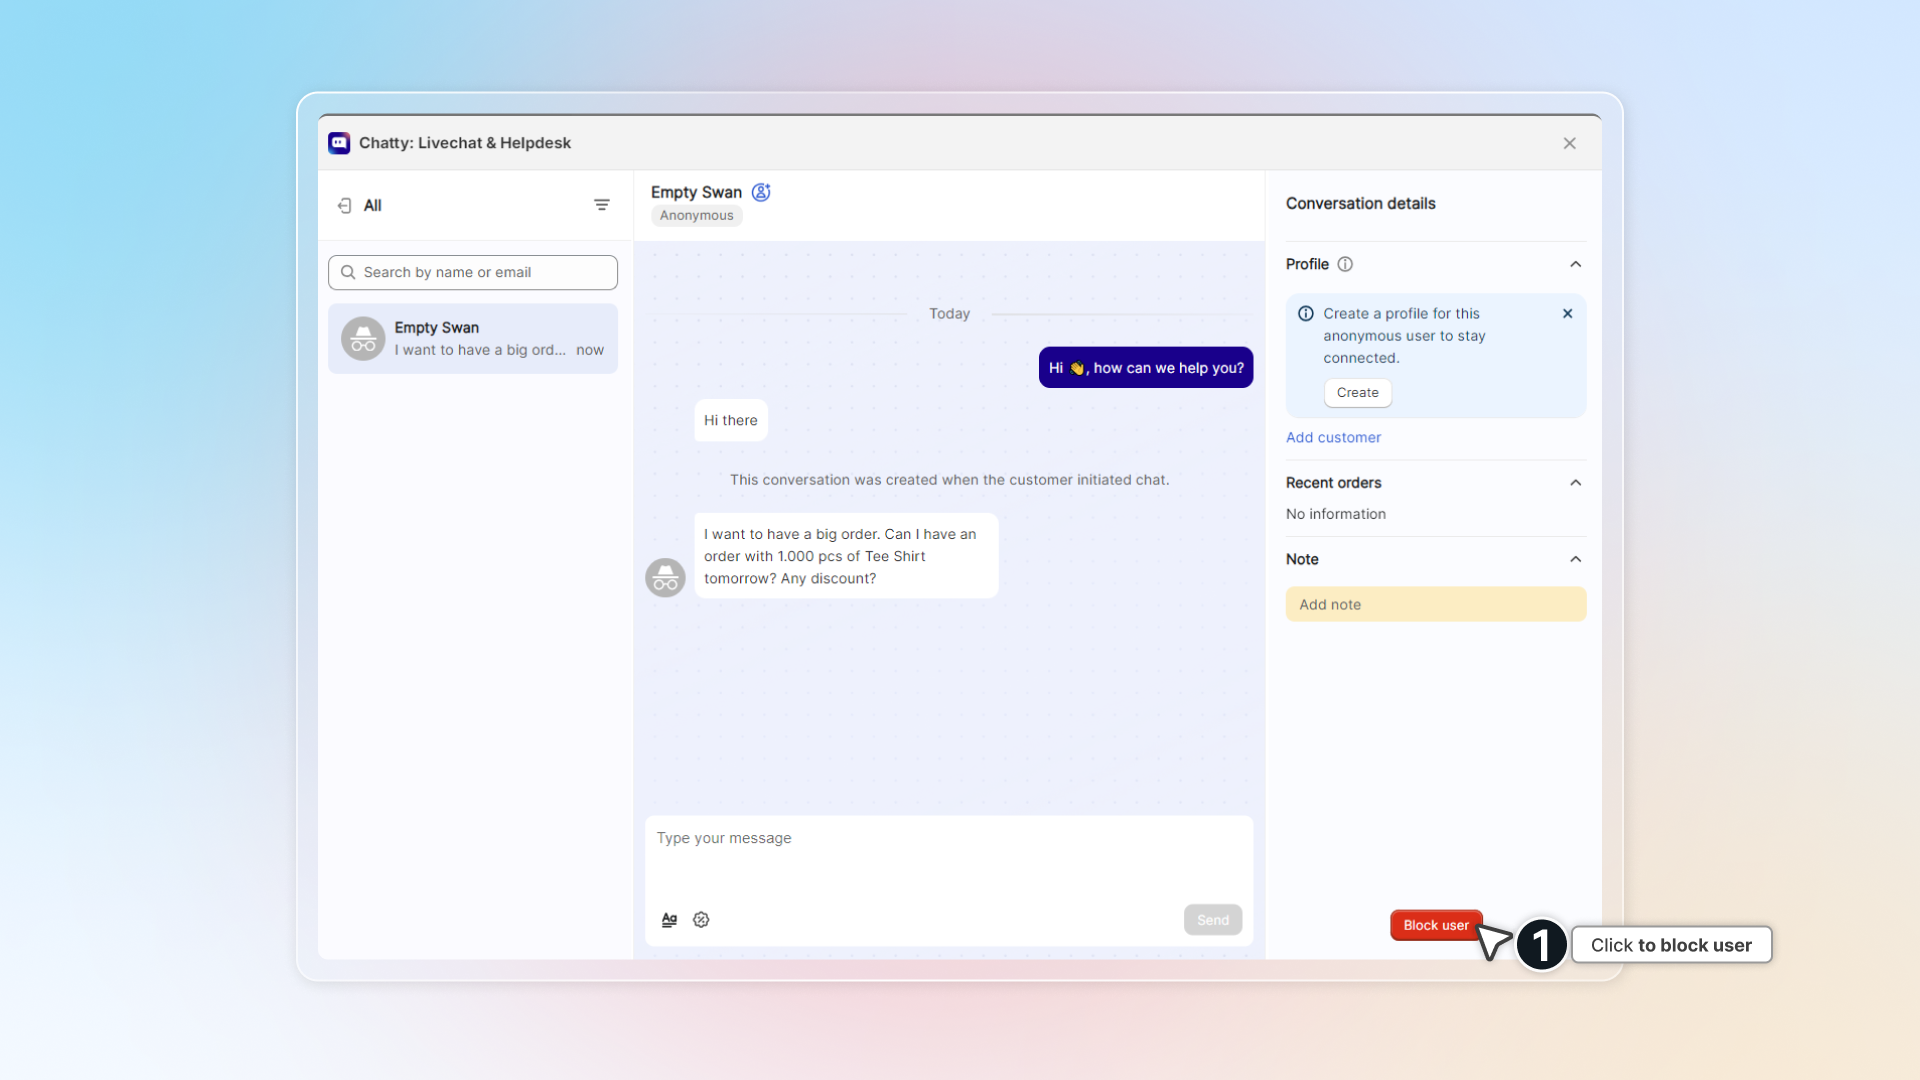Collapse the Recent orders section
The height and width of the screenshot is (1080, 1920).
(1575, 483)
